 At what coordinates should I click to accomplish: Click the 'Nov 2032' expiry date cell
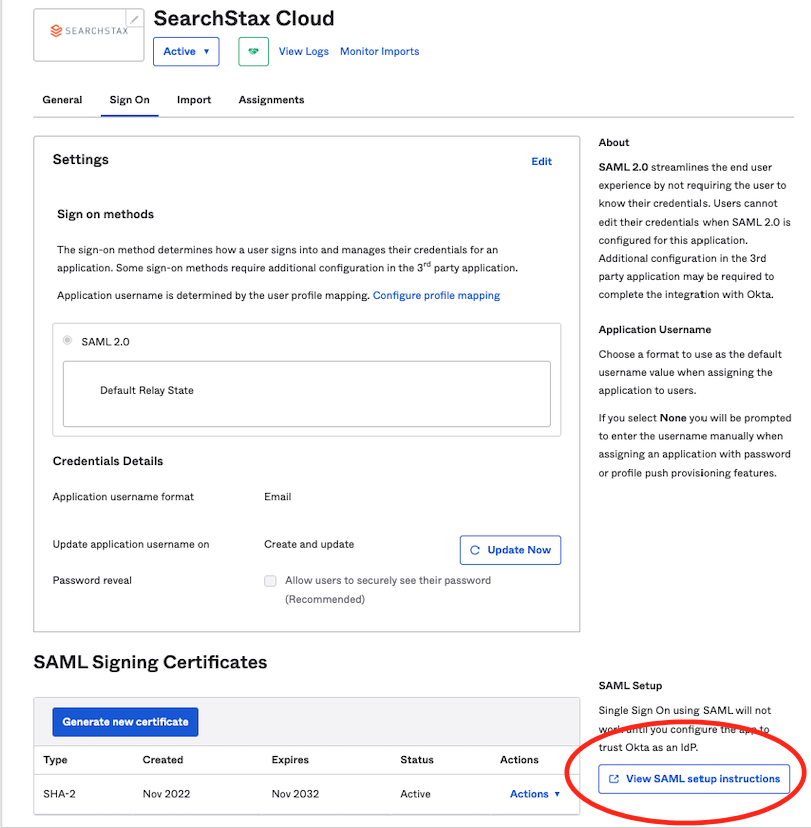(x=295, y=794)
